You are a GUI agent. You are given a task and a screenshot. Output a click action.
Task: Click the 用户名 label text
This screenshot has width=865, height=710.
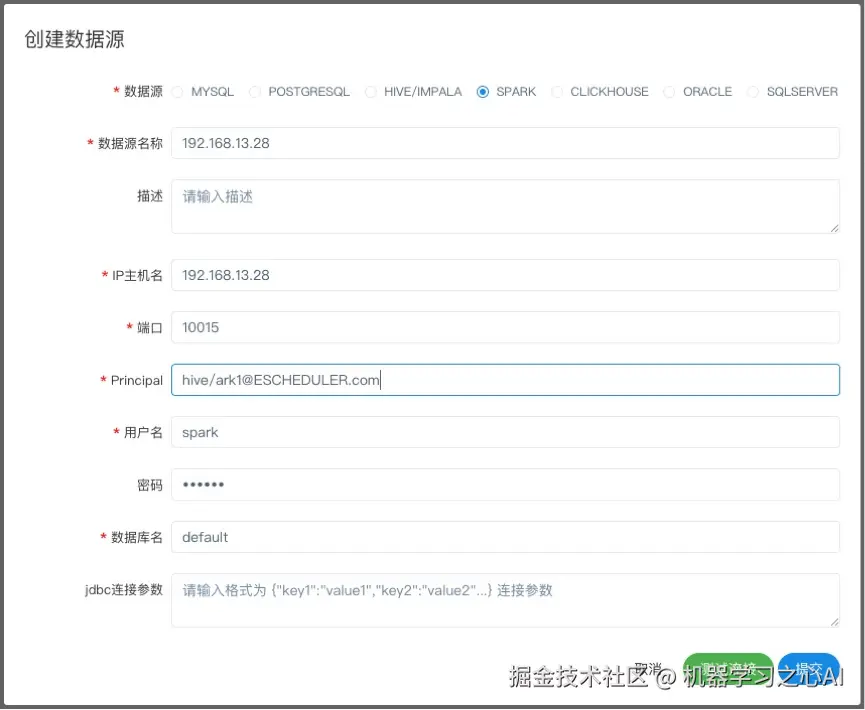[143, 433]
